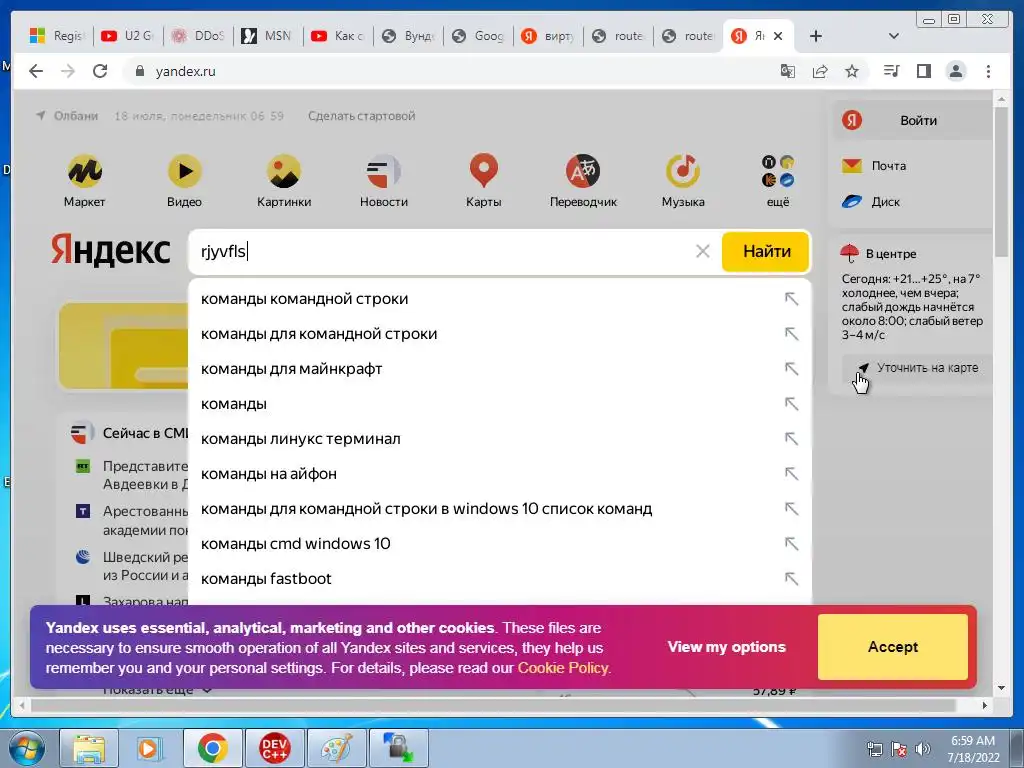Open the media control playlist icon
The height and width of the screenshot is (768, 1024).
pyautogui.click(x=891, y=71)
